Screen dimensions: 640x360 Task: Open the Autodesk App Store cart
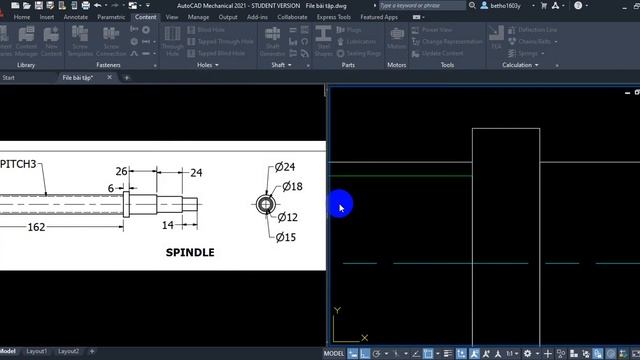[x=544, y=6]
